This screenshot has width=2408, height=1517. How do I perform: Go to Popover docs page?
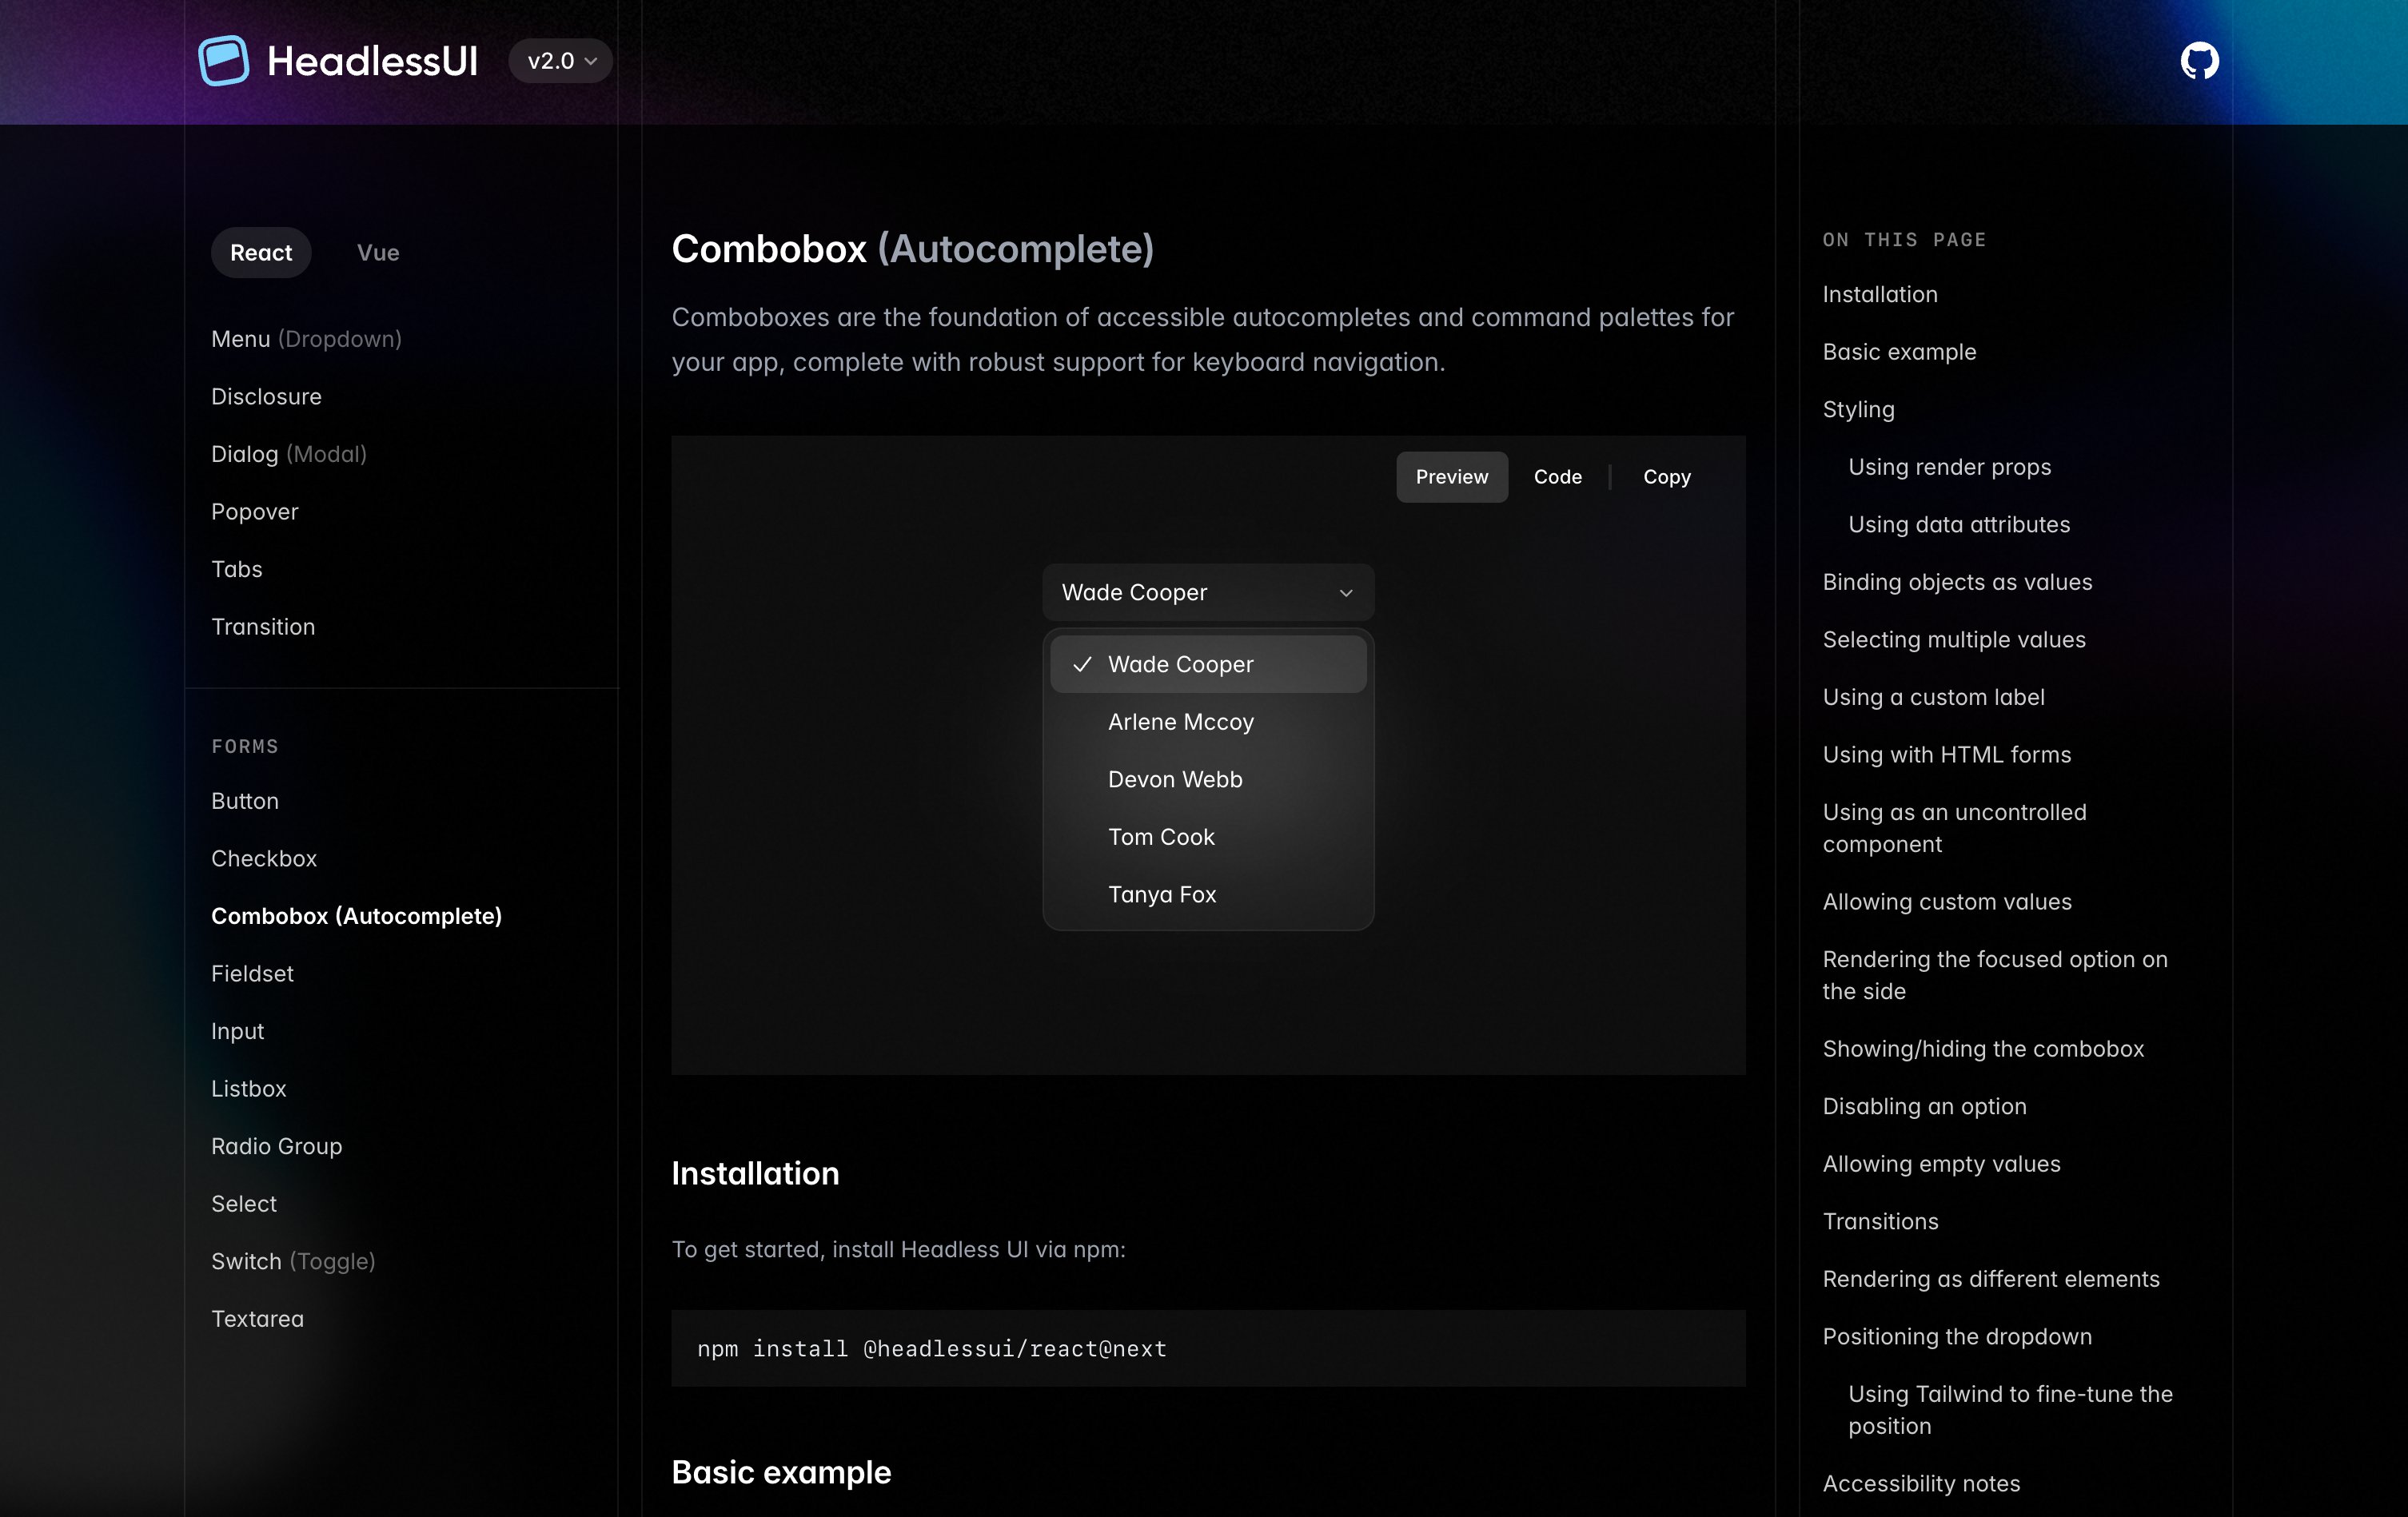pos(254,512)
